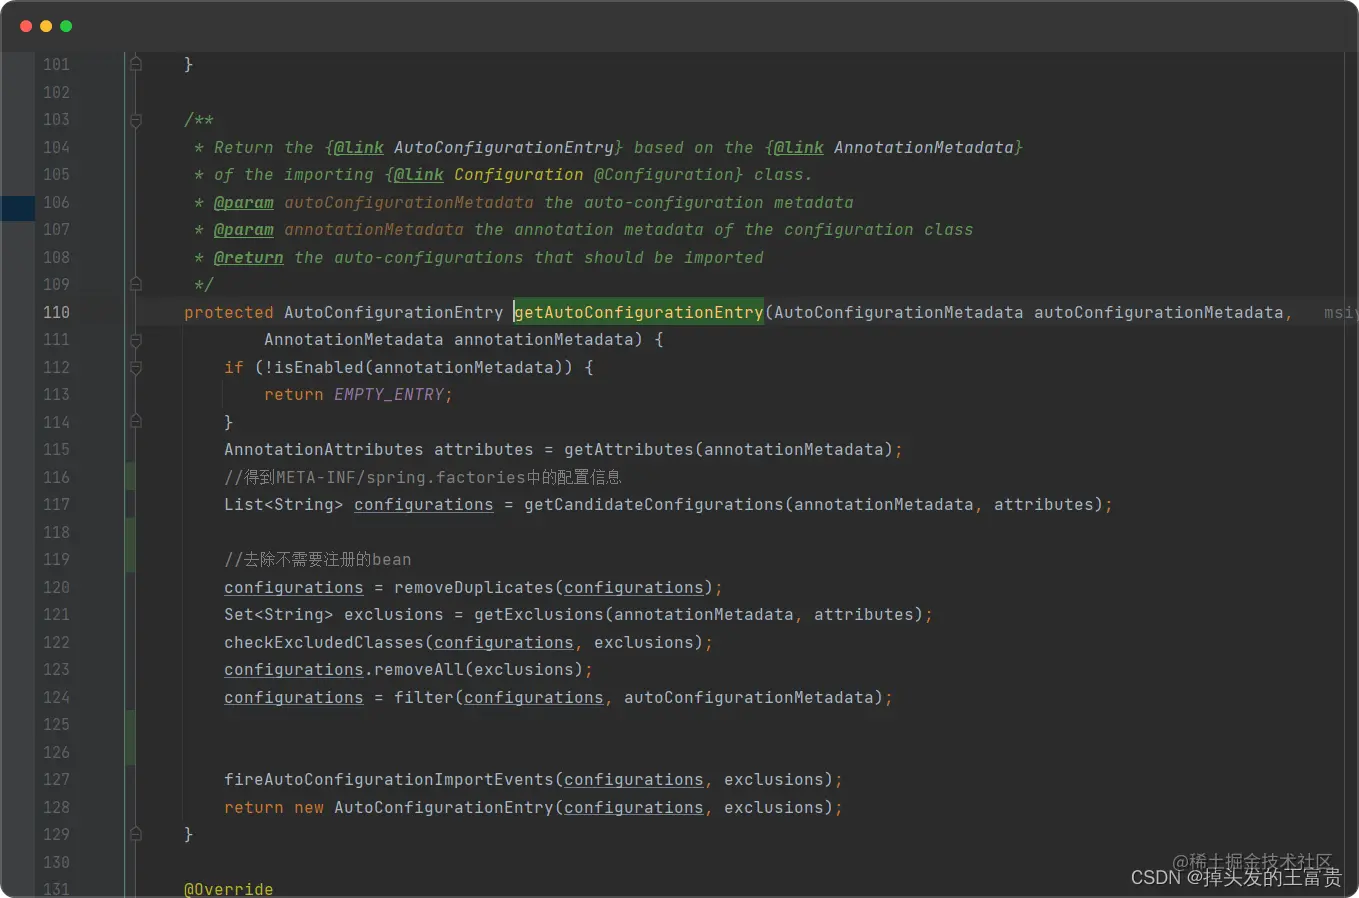Image resolution: width=1359 pixels, height=898 pixels.
Task: Click line number 128 in the gutter
Action: 57,808
